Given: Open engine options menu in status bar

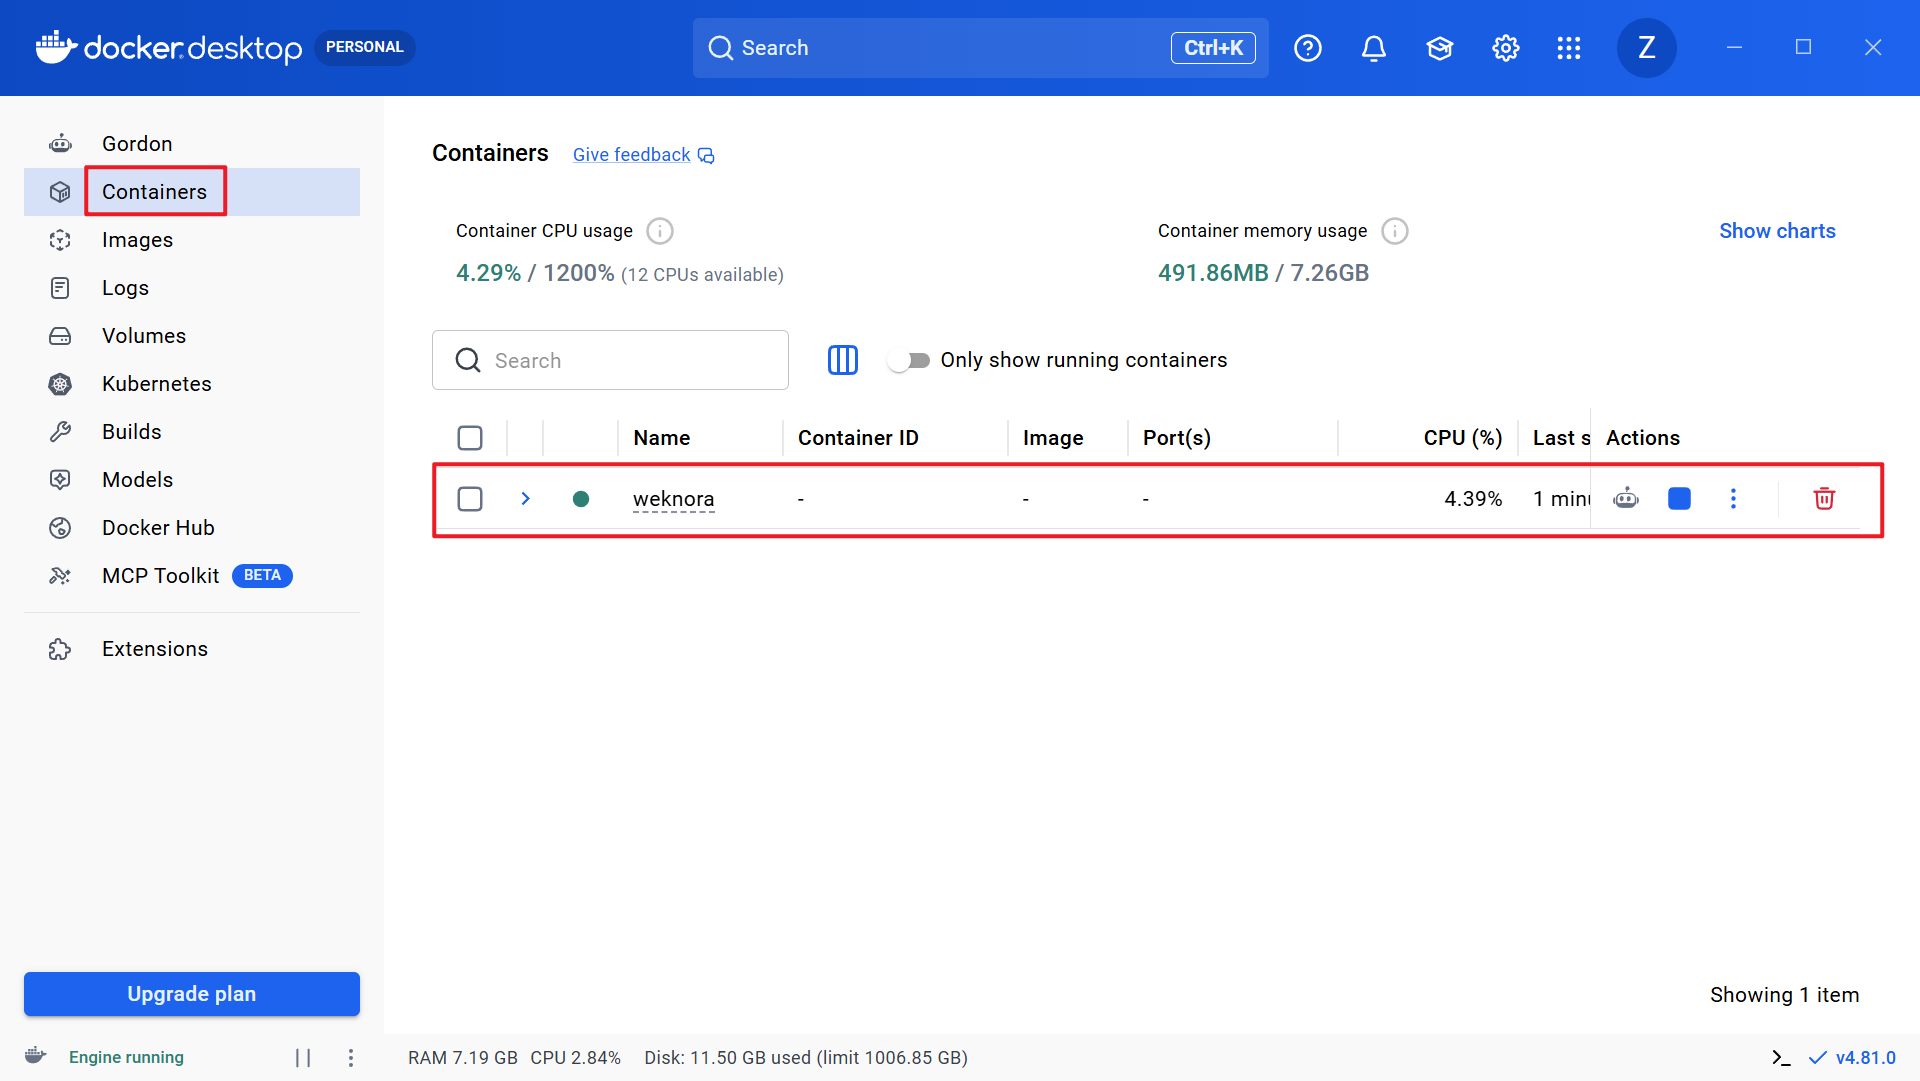Looking at the screenshot, I should [x=351, y=1057].
